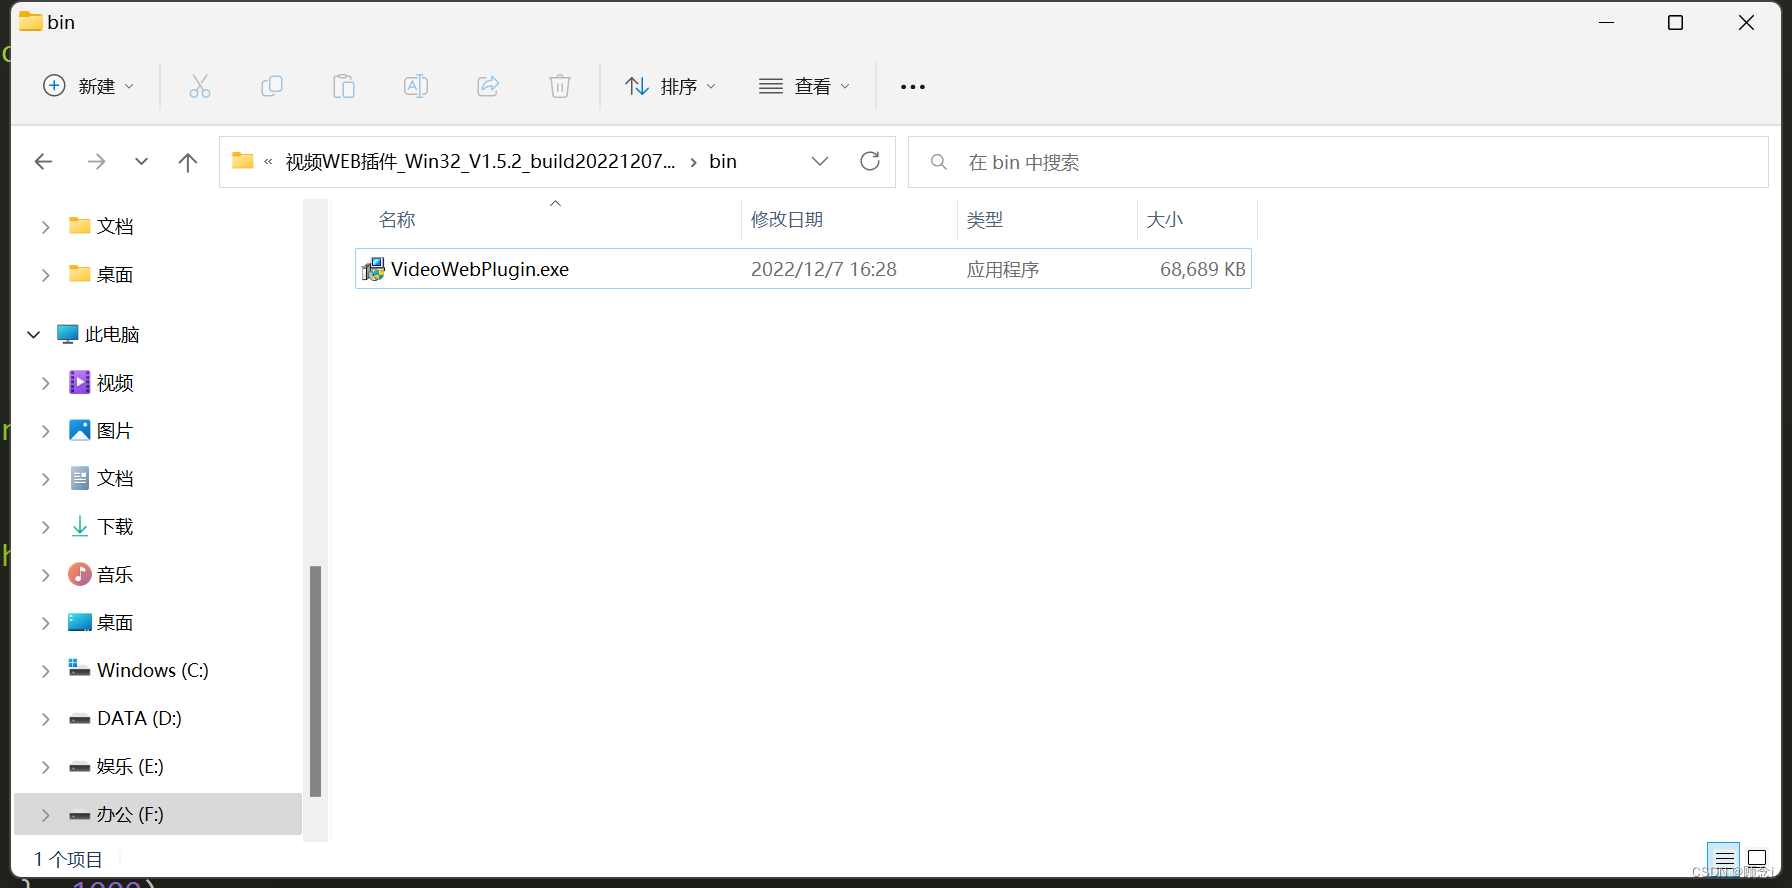1792x888 pixels.
Task: Open recent locations dropdown chevron
Action: point(141,162)
